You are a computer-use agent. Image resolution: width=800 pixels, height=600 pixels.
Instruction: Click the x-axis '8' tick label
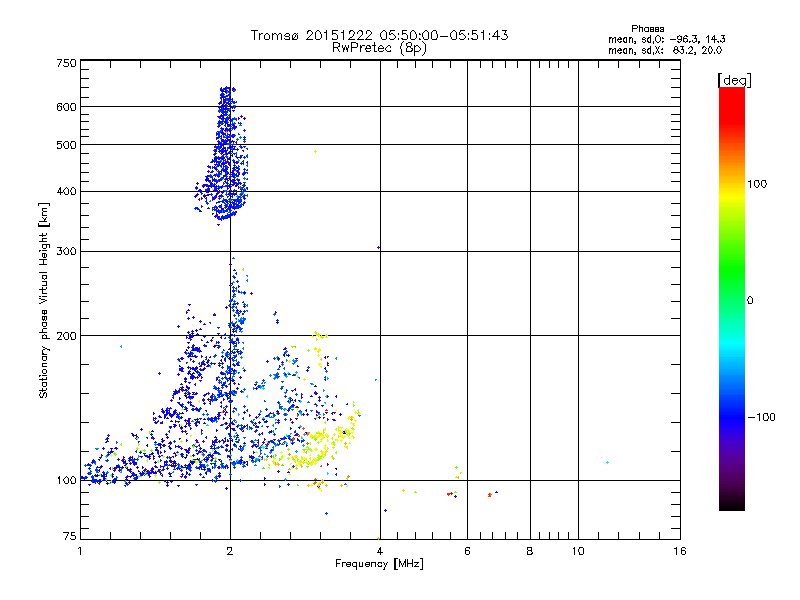(x=530, y=551)
